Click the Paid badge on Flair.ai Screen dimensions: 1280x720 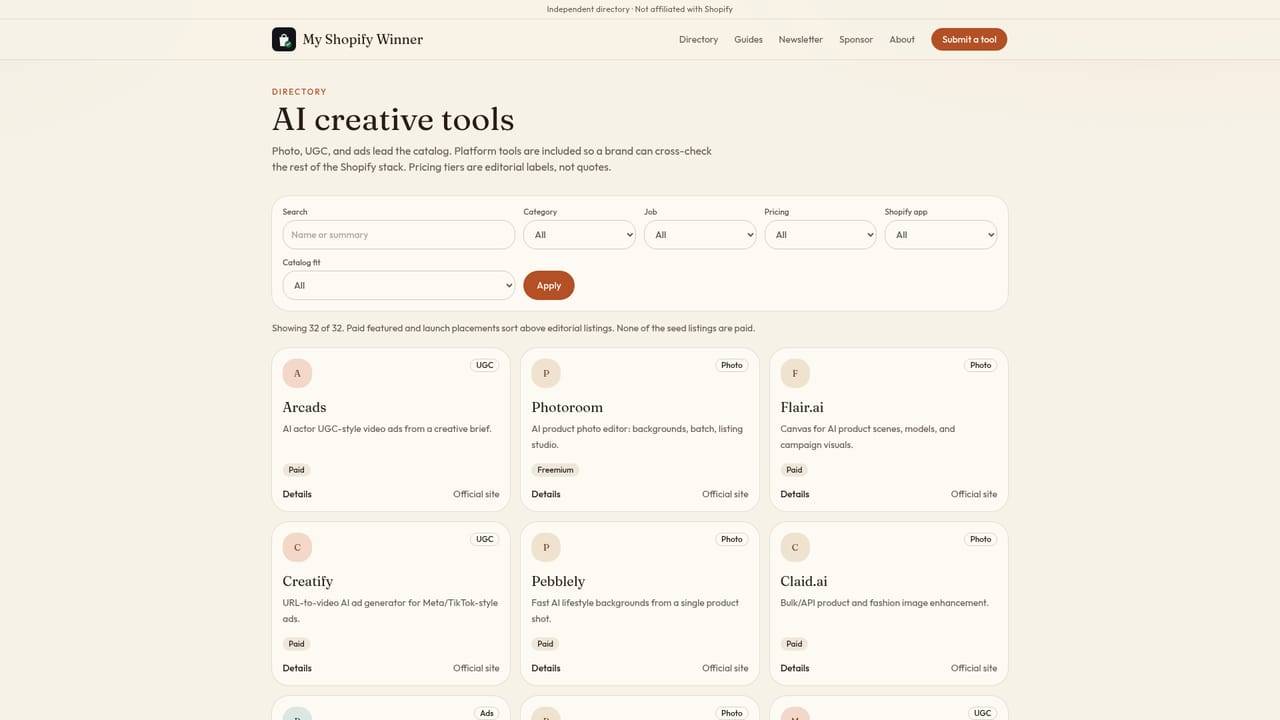point(794,470)
